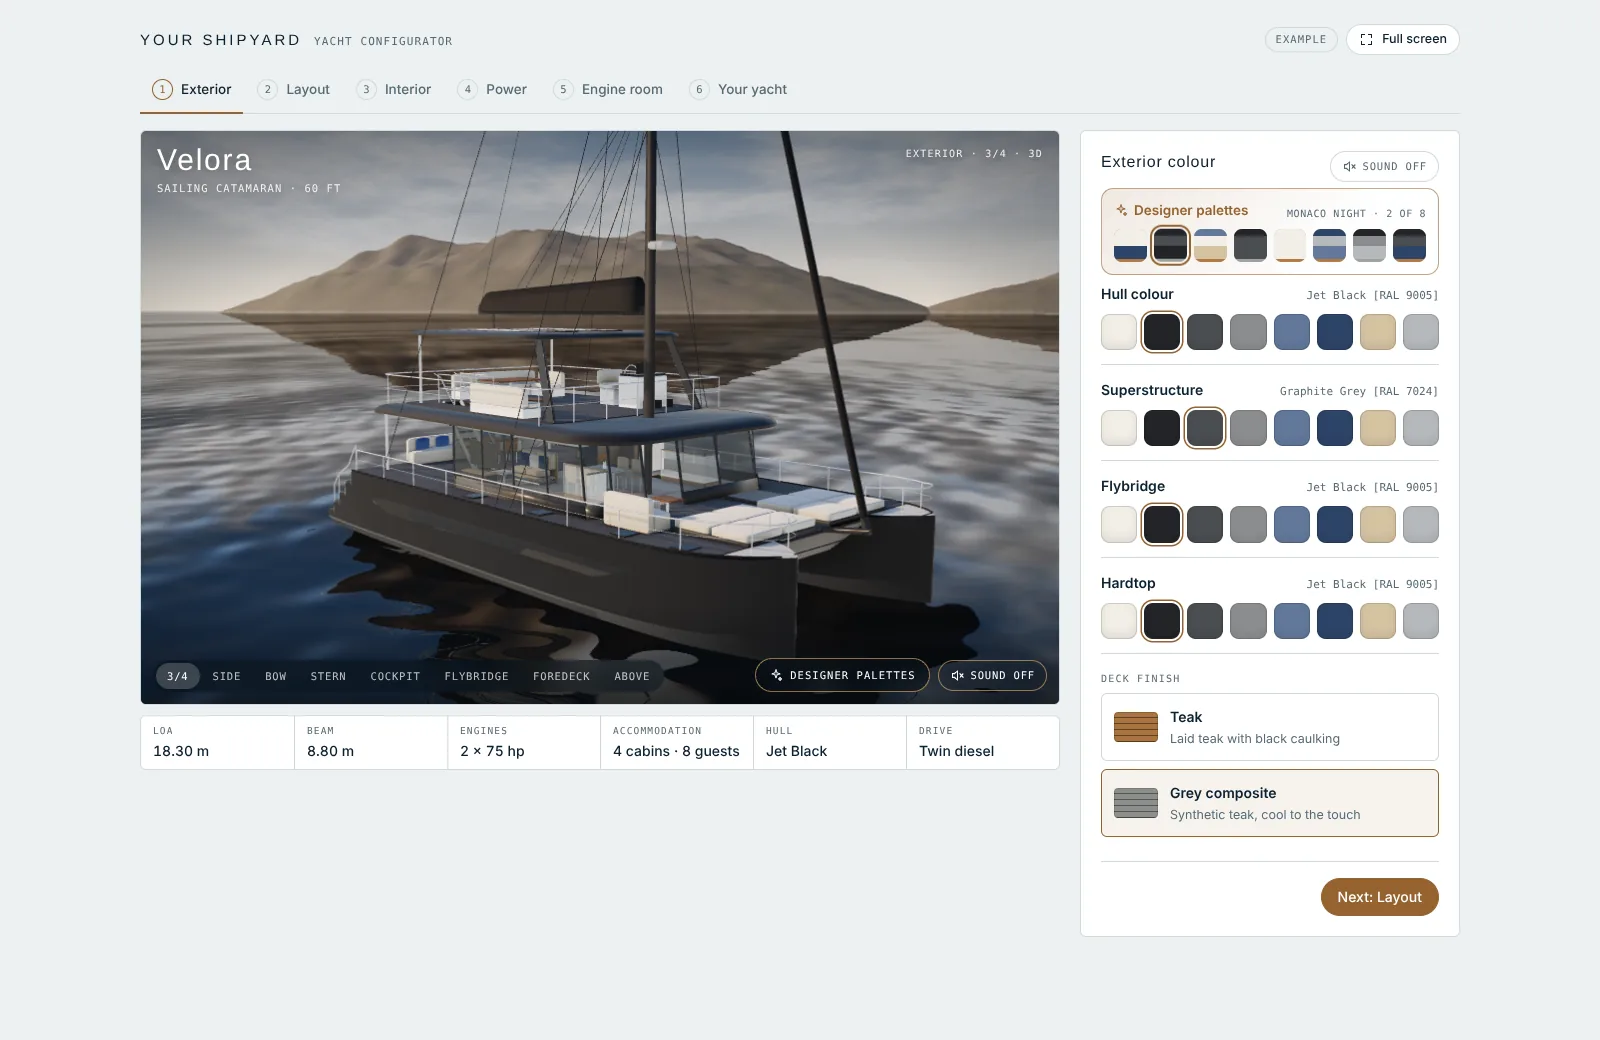
Task: Choose the Teak deck finish option
Action: 1270,727
